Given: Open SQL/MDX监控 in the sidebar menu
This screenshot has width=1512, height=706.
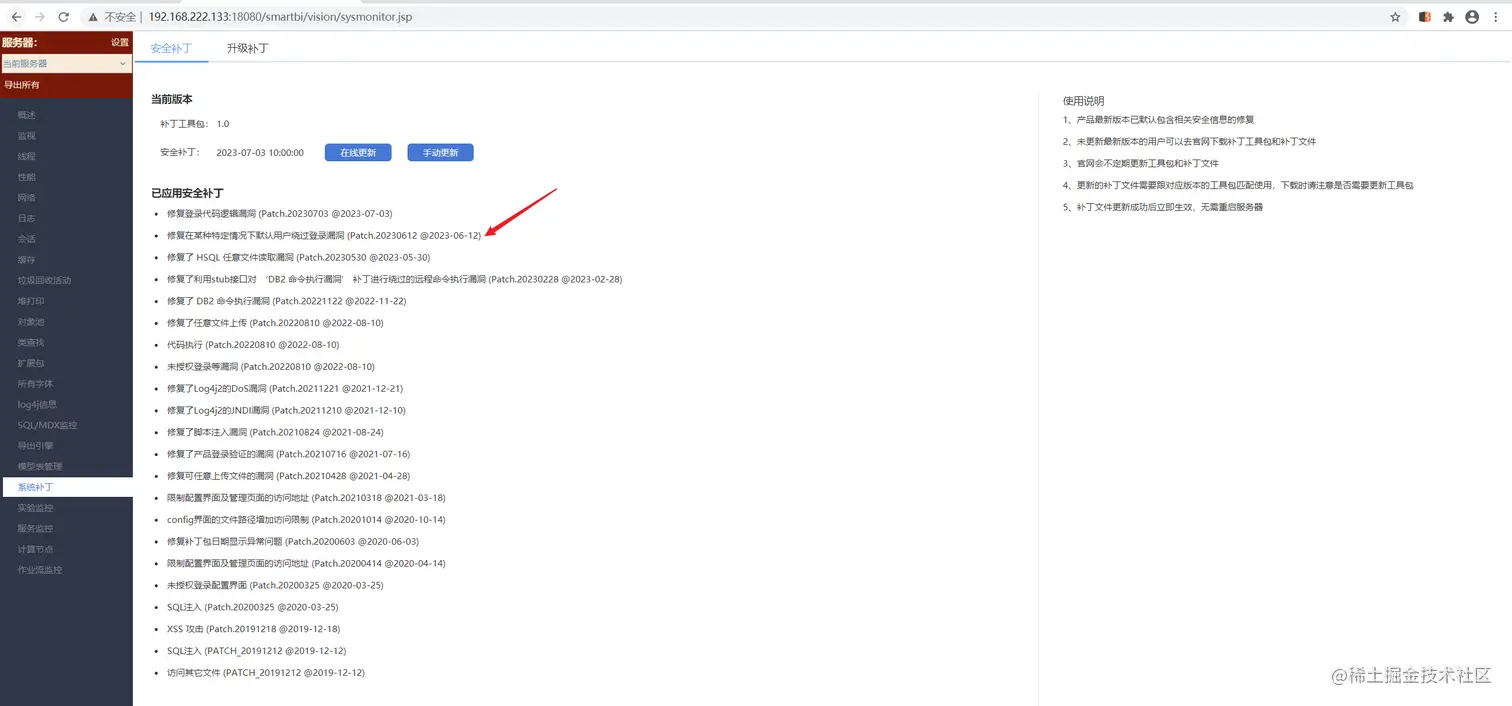Looking at the screenshot, I should pos(47,425).
